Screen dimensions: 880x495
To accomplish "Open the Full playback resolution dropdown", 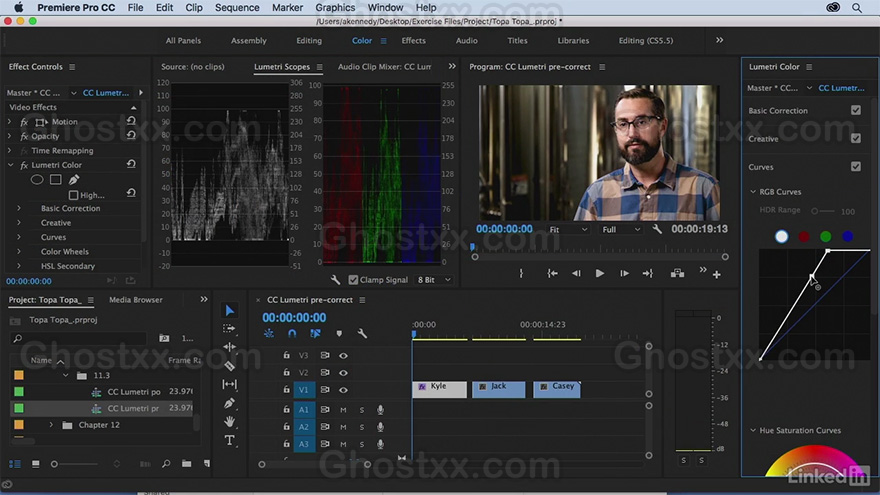I will click(x=621, y=230).
